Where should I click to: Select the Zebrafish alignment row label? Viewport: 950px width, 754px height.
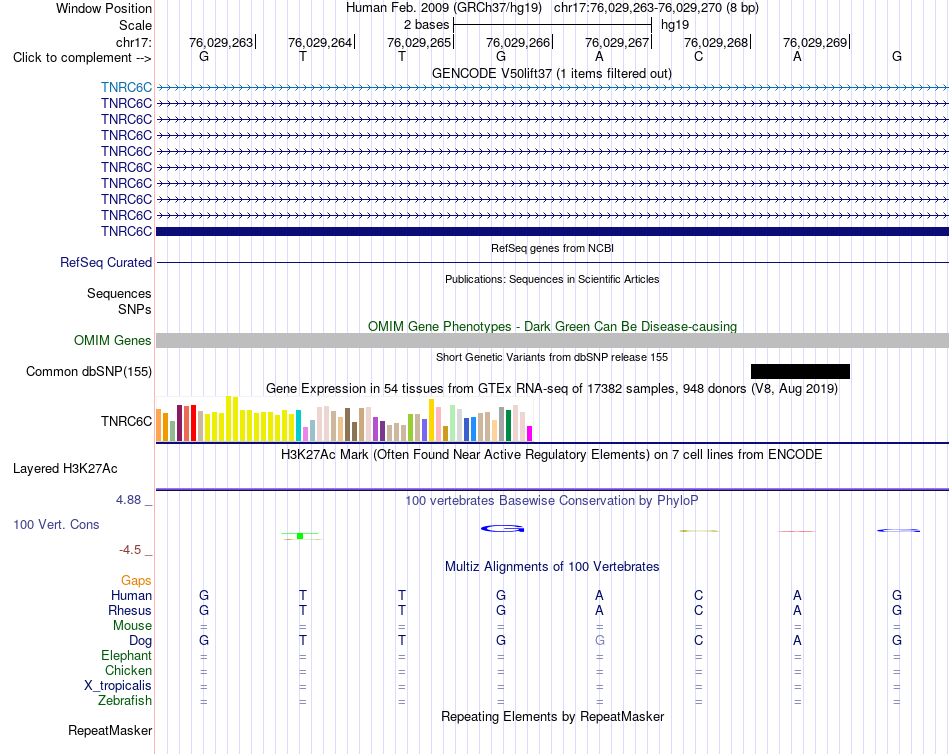125,701
